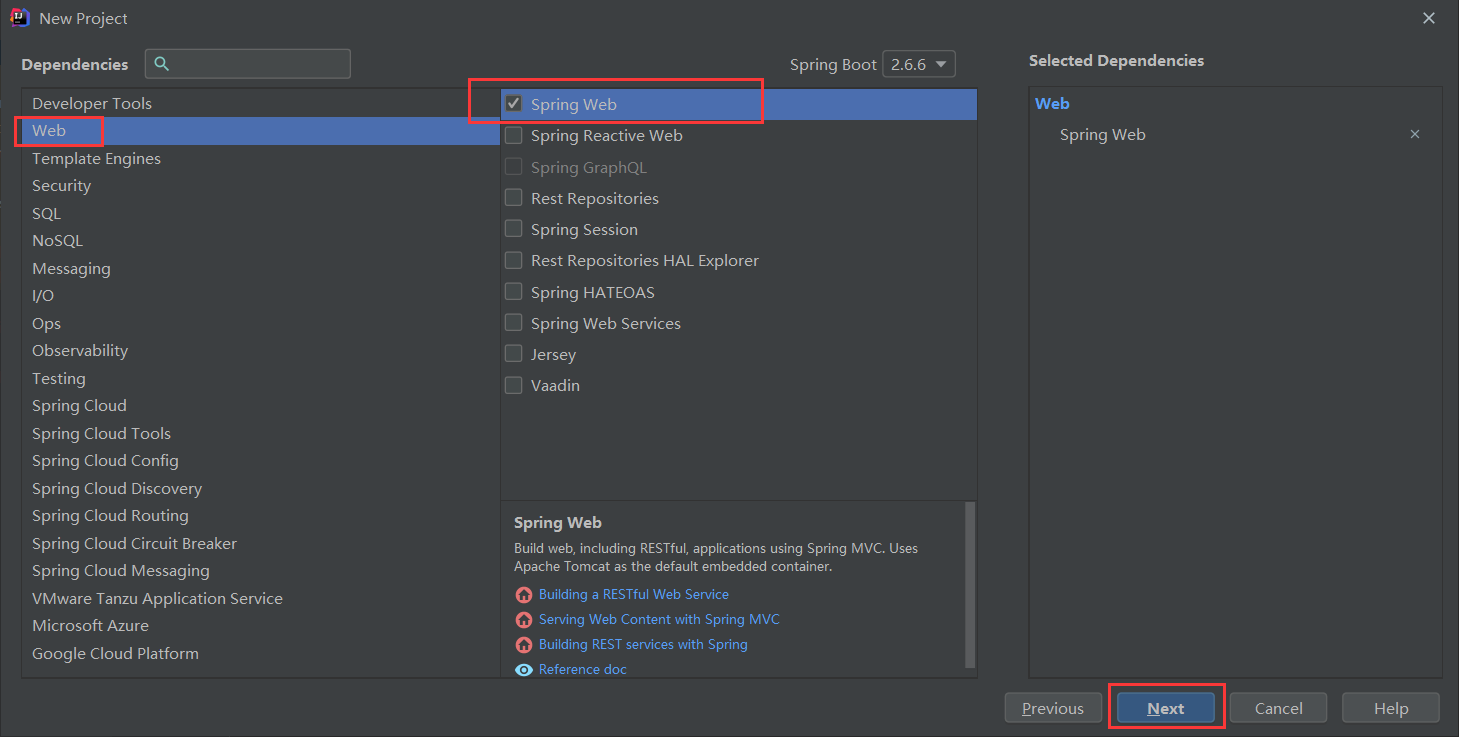Select the Spring Cloud Tools category
The width and height of the screenshot is (1459, 737).
[x=260, y=433]
